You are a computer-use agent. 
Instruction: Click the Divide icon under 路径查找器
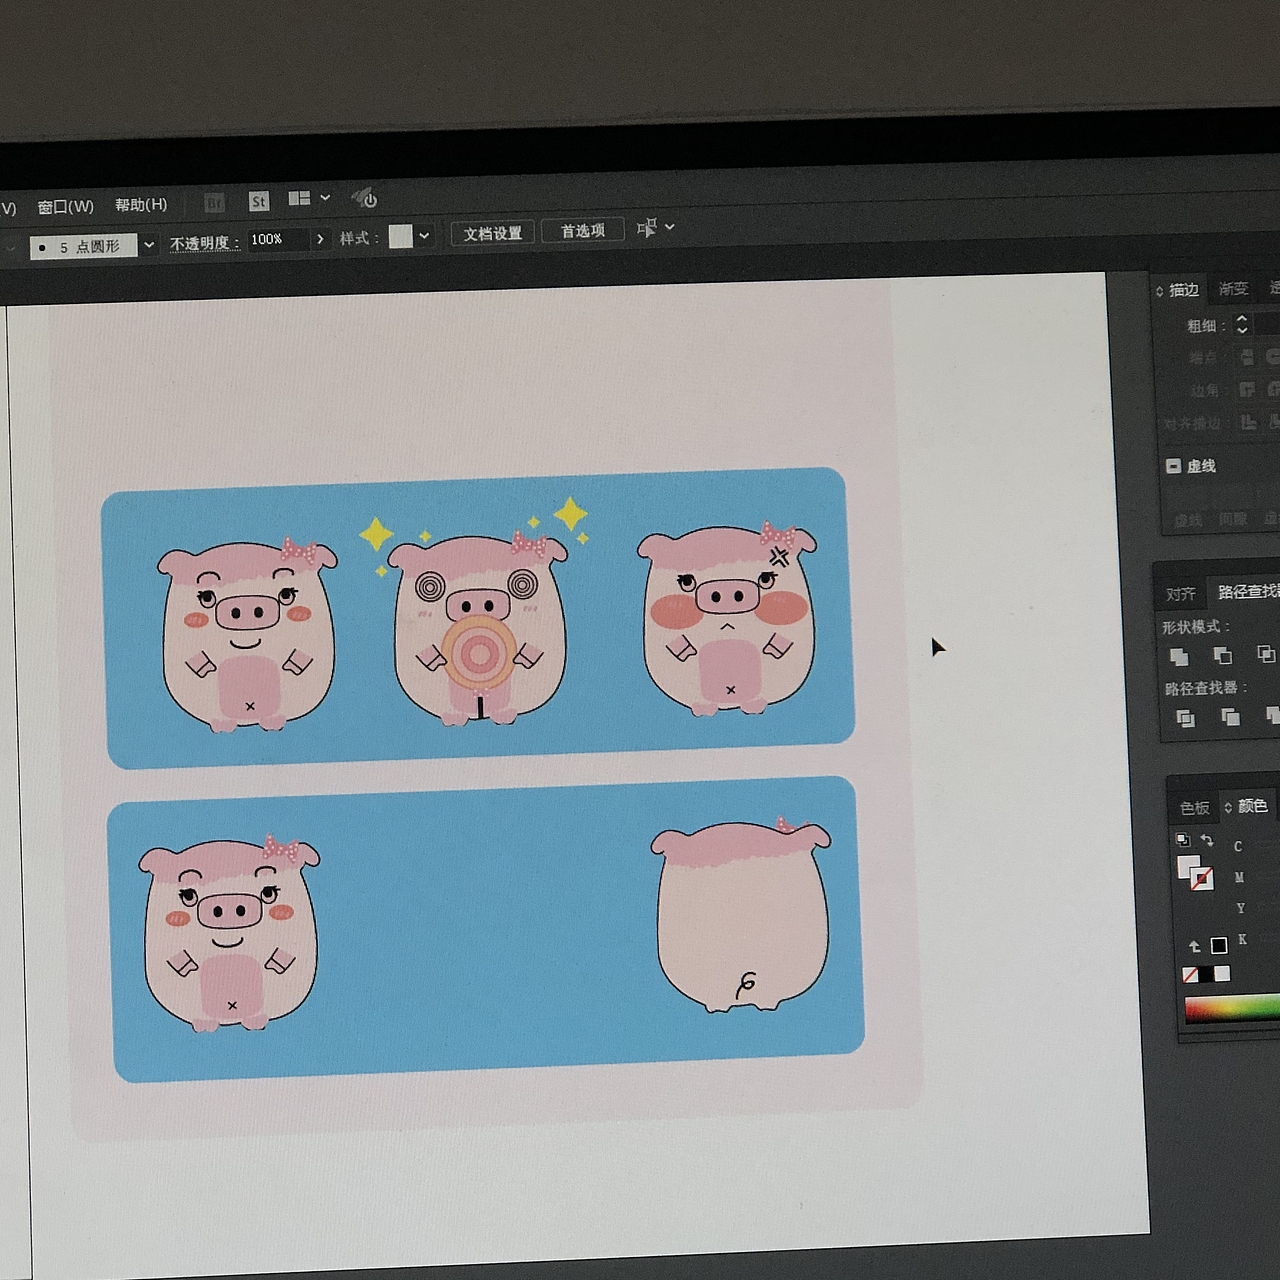point(1185,717)
